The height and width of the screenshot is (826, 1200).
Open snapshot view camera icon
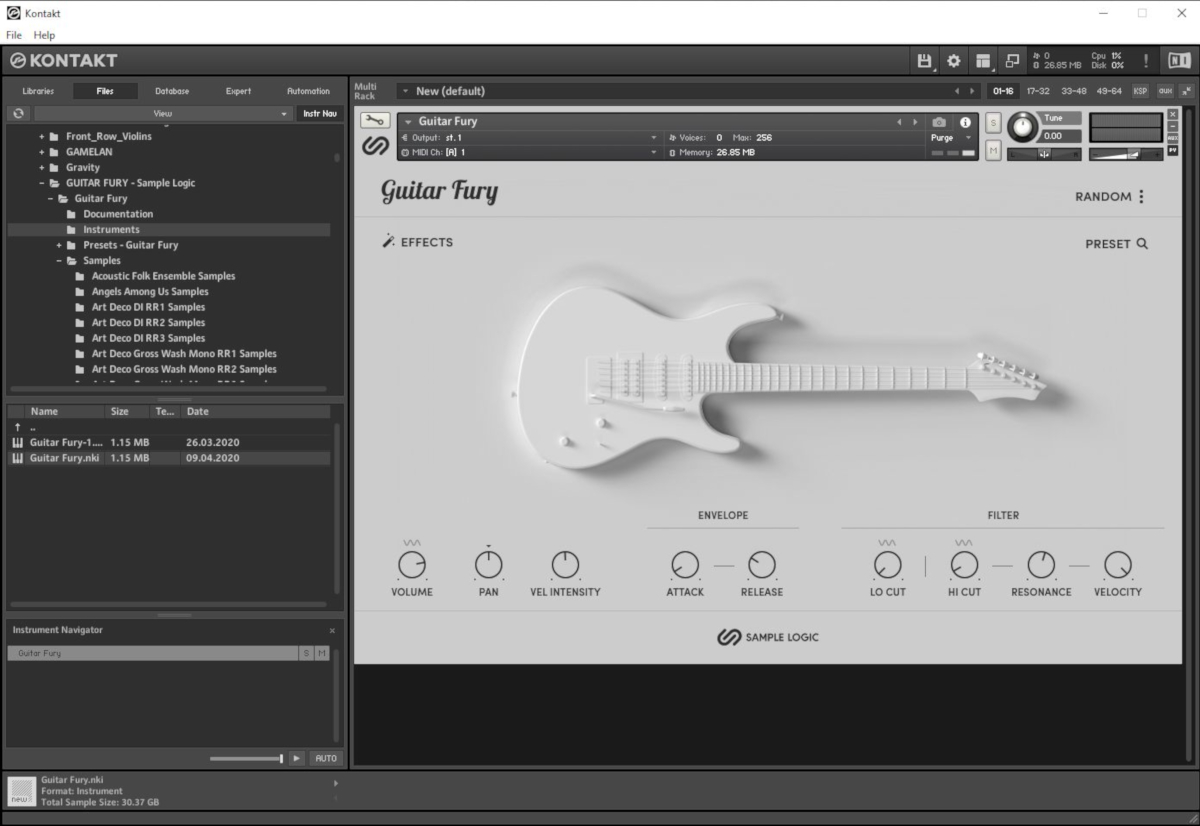pos(939,122)
